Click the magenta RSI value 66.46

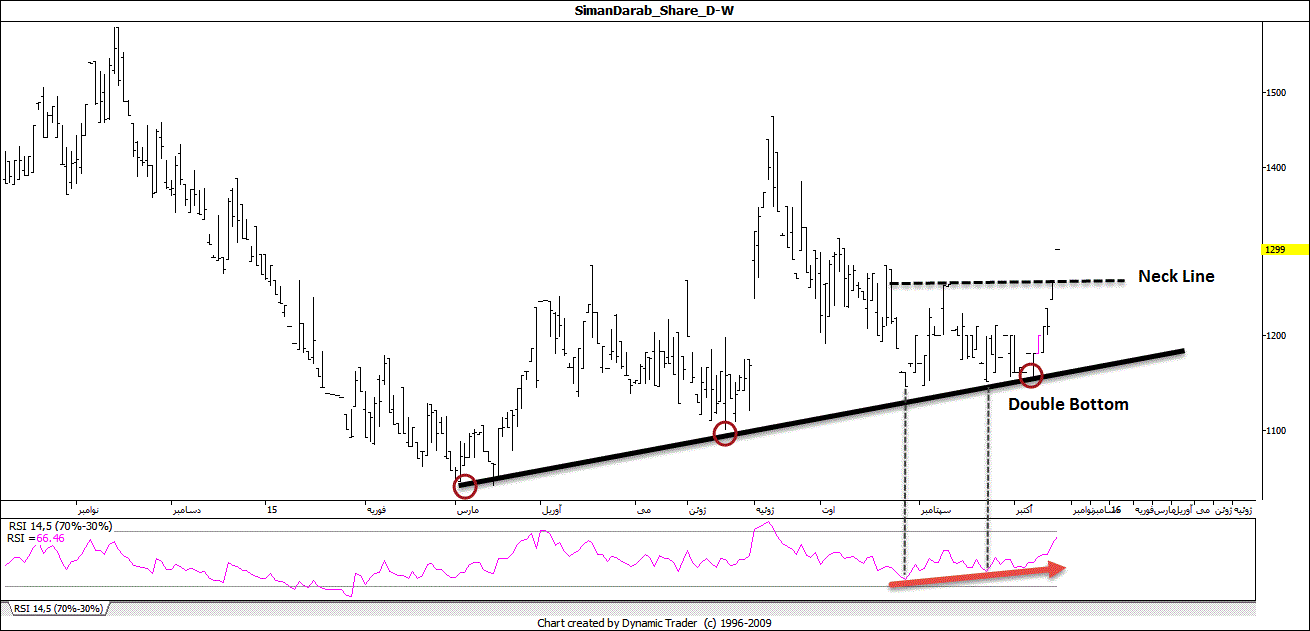click(x=52, y=538)
